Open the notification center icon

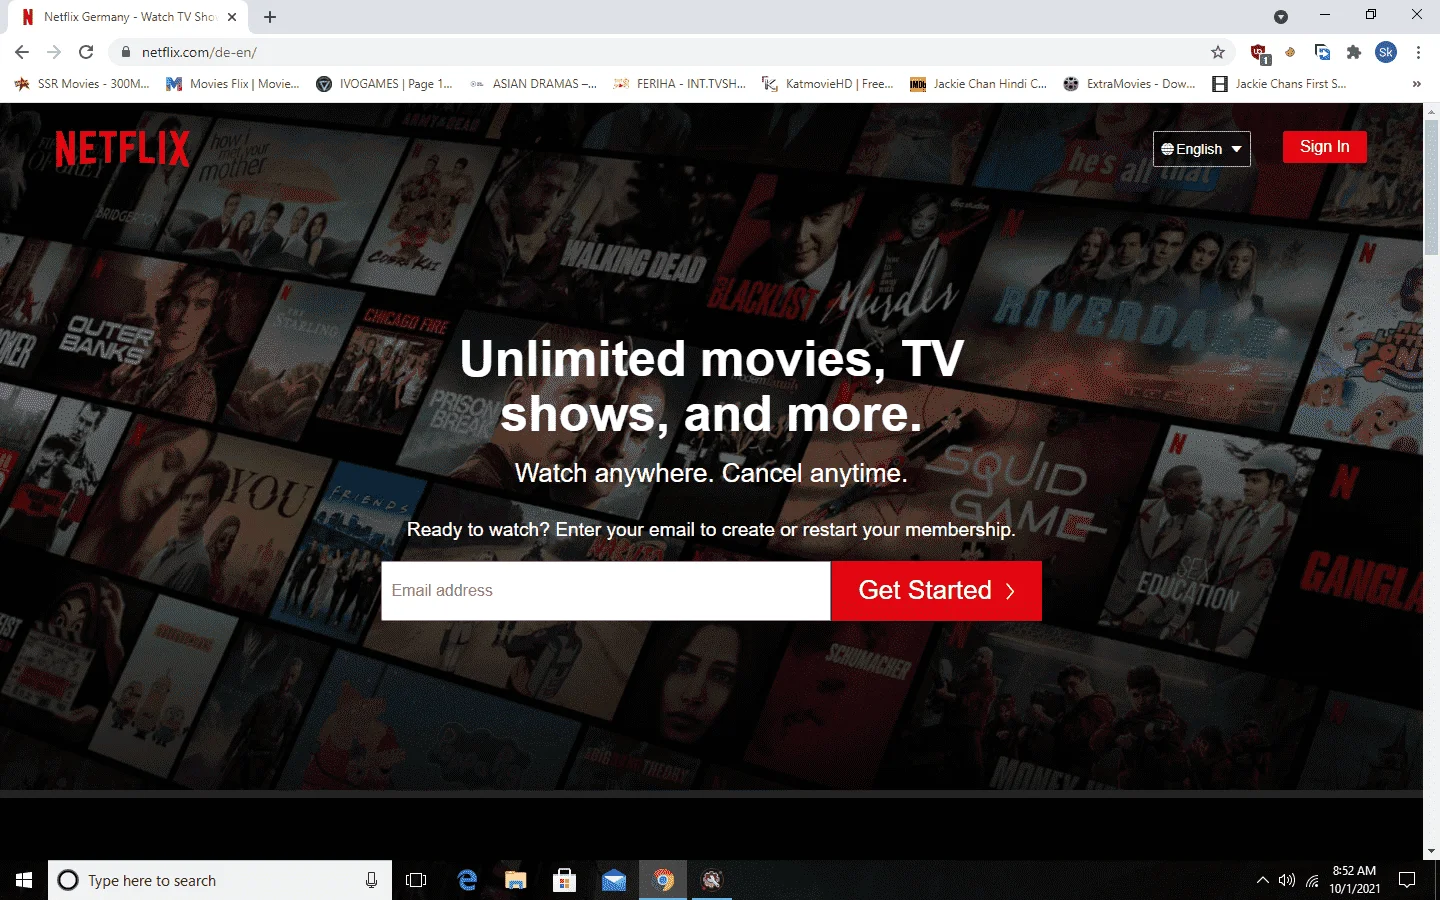pos(1407,880)
